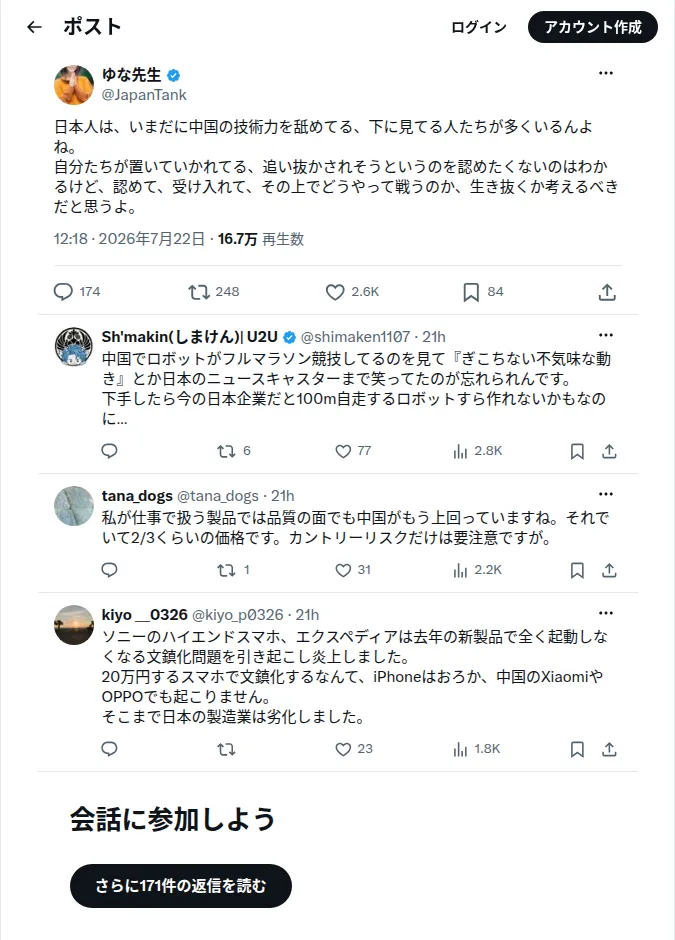Click the ログイン link
Screen dimensions: 675x940
click(479, 27)
